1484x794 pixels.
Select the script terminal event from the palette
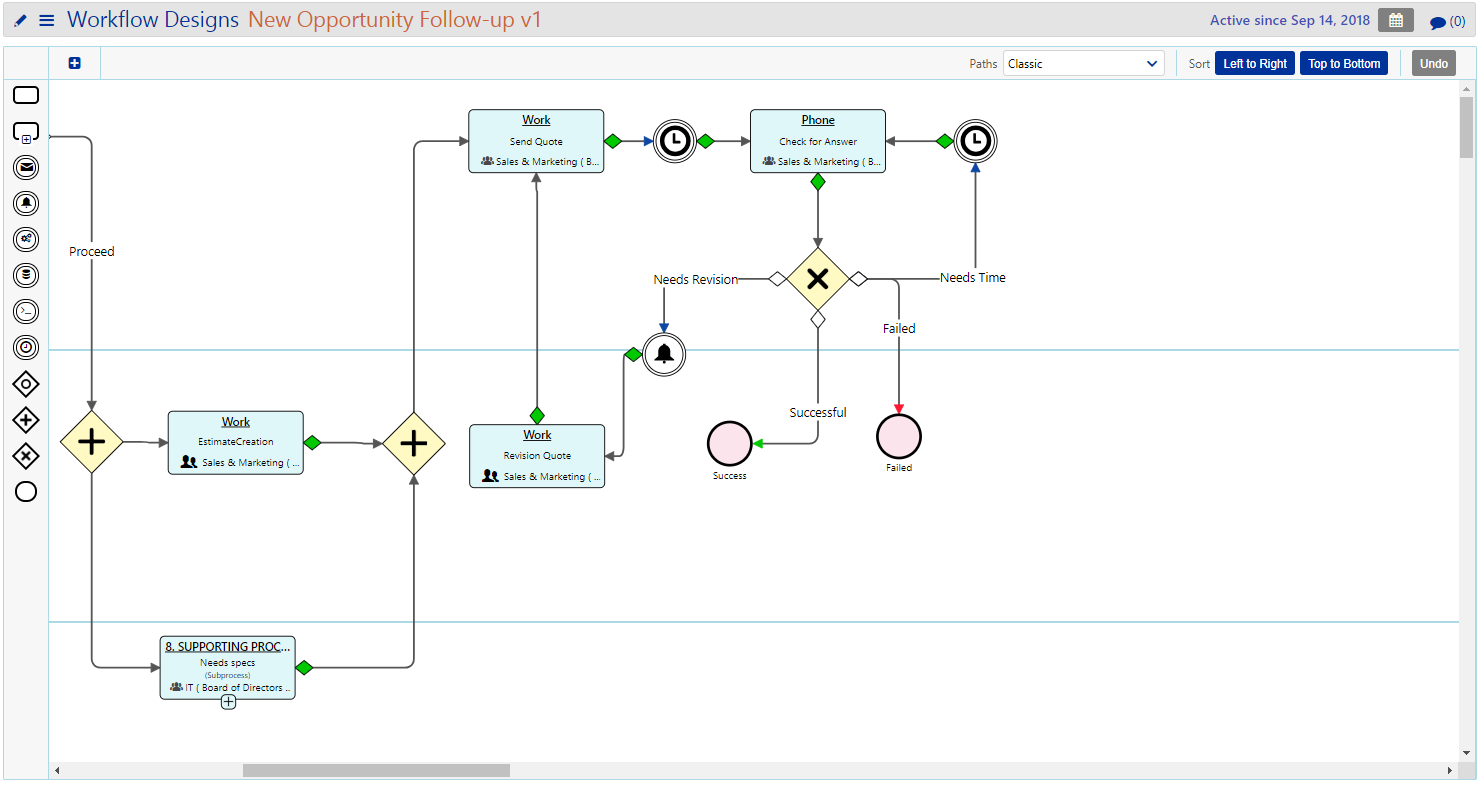25,311
